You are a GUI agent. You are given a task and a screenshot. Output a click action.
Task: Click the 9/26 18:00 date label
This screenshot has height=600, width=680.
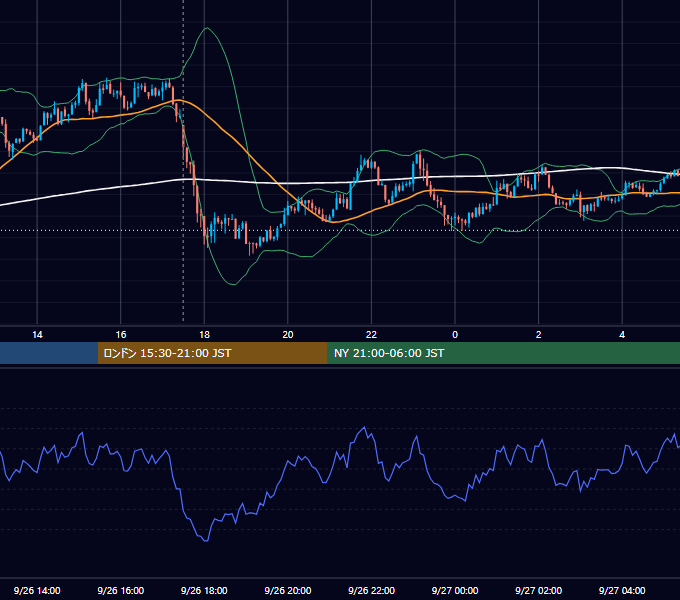(204, 590)
